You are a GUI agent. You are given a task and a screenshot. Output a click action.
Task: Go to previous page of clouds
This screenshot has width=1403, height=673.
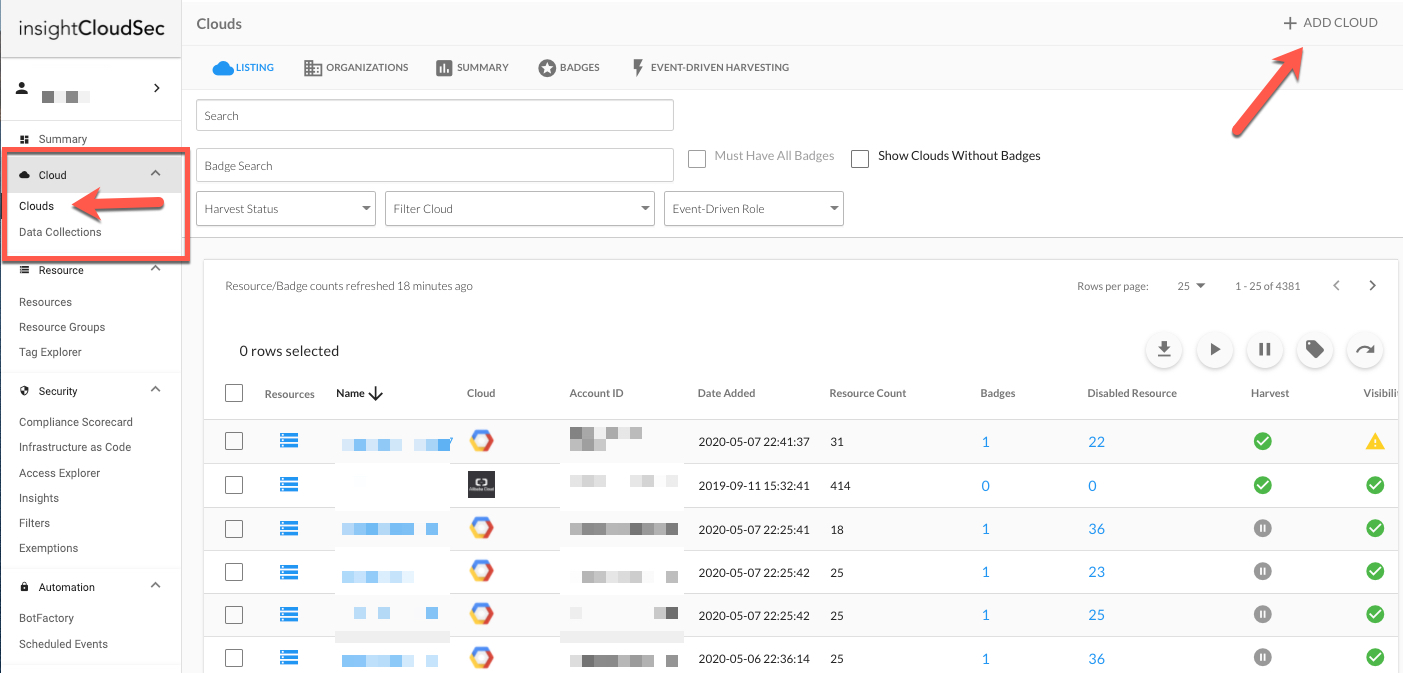[x=1336, y=286]
